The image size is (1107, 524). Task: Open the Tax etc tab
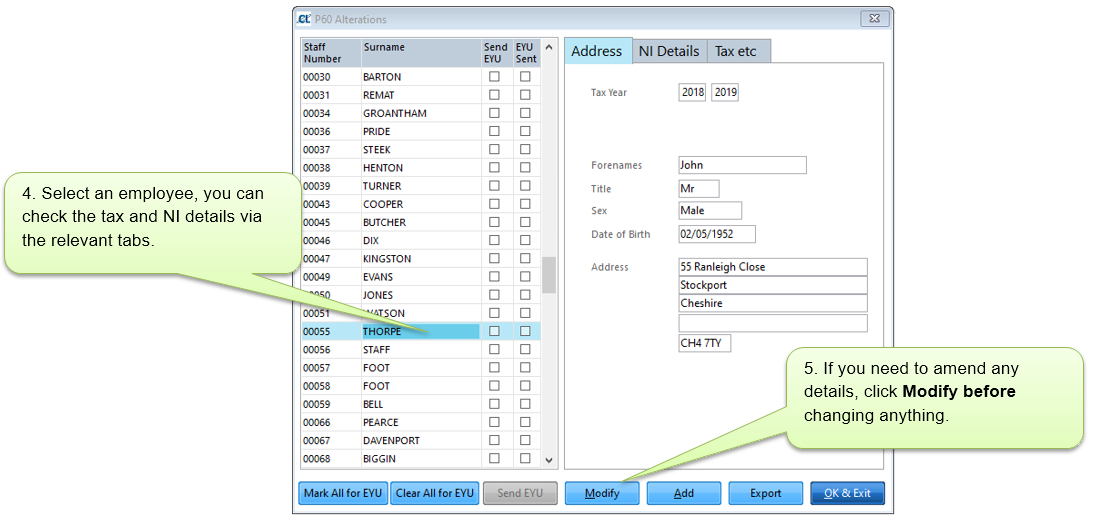click(x=735, y=51)
